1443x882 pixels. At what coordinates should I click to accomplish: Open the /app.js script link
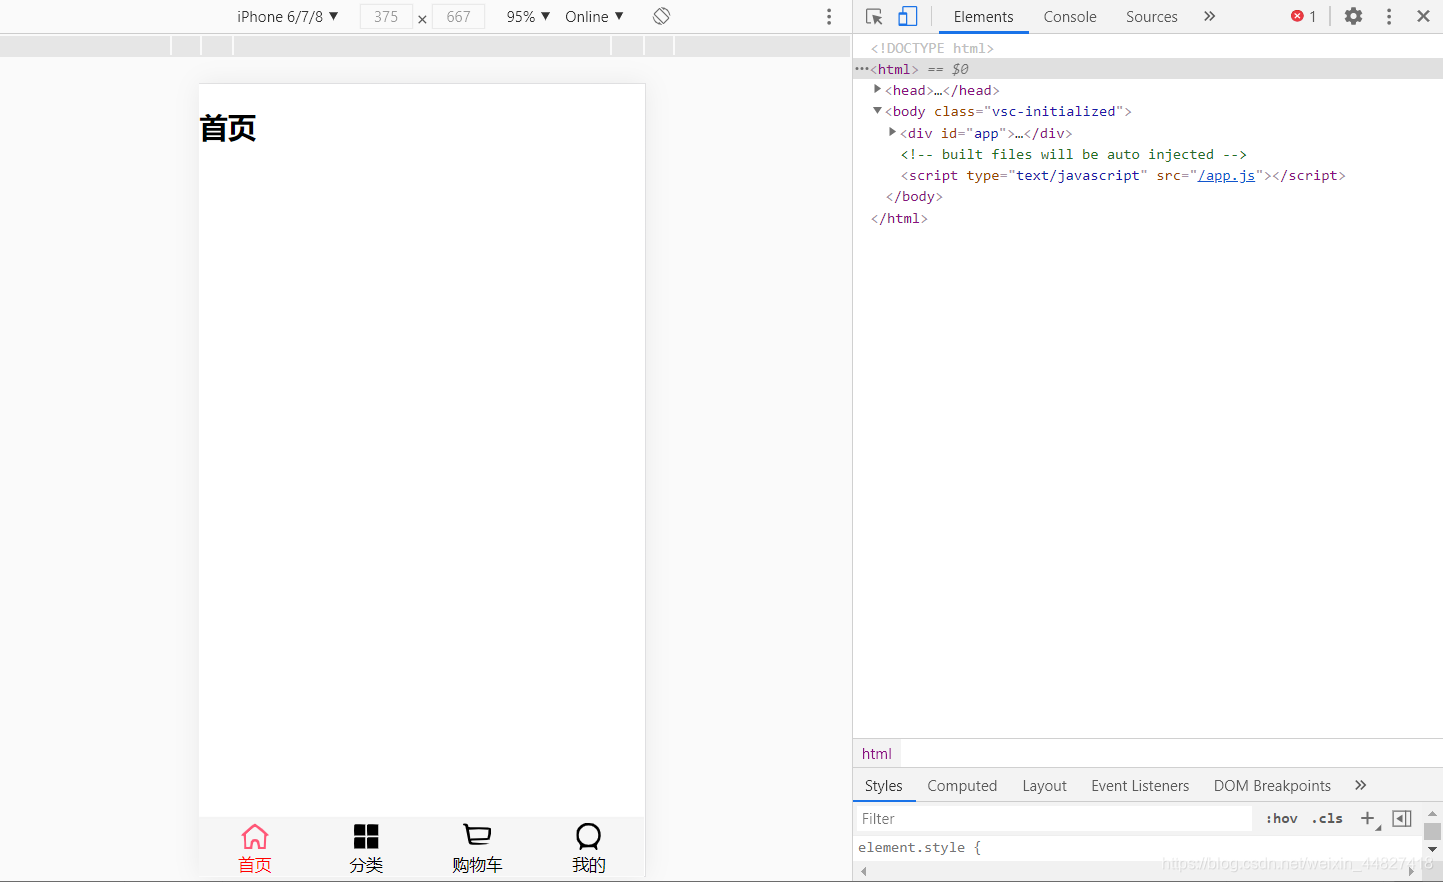[x=1226, y=175]
